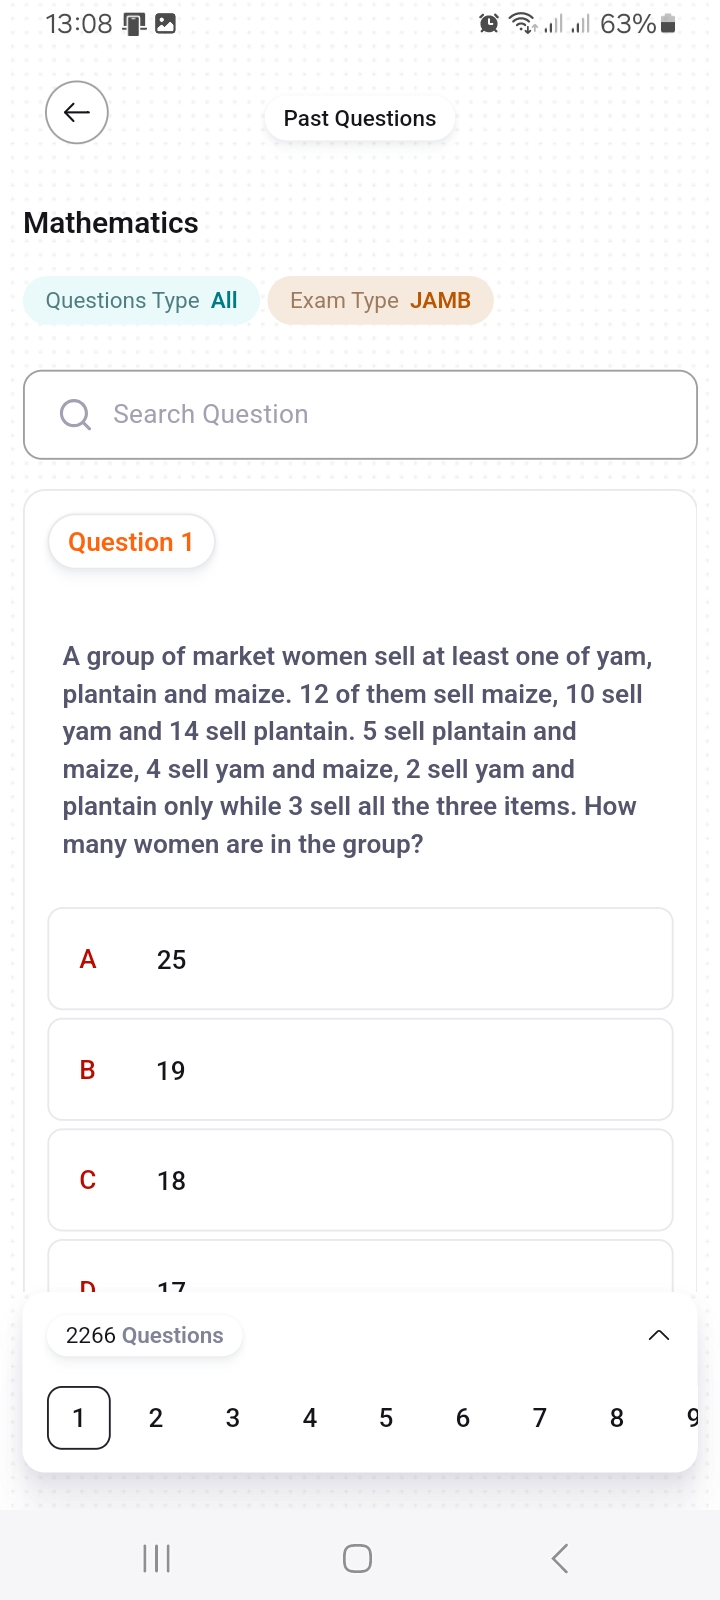Tap the Android home button
This screenshot has height=1600, width=720.
[x=358, y=1558]
